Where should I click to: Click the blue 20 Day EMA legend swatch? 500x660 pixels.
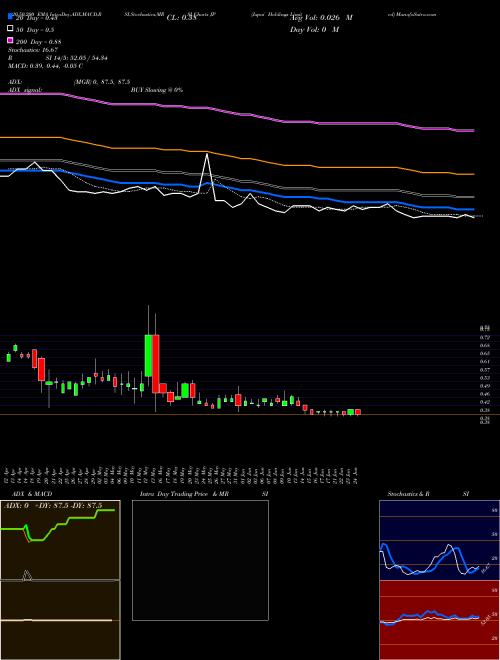10,17
